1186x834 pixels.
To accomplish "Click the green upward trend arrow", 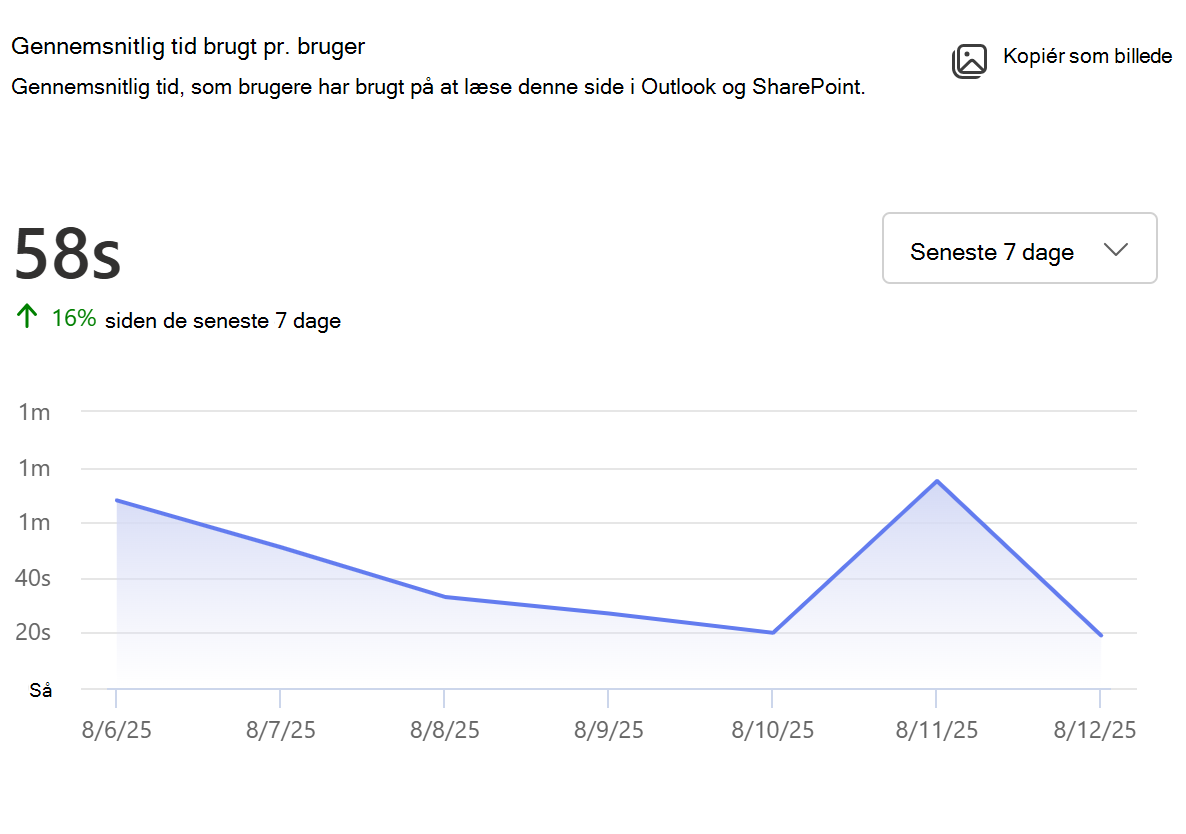I will (26, 316).
